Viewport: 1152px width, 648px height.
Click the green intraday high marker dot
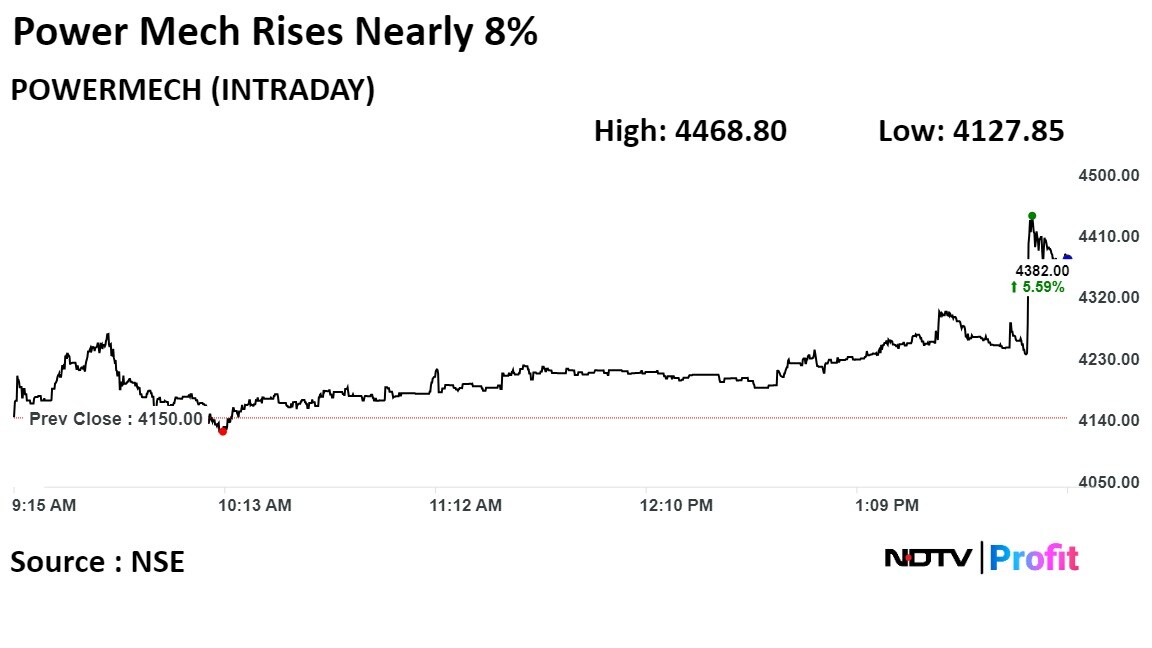tap(1032, 216)
